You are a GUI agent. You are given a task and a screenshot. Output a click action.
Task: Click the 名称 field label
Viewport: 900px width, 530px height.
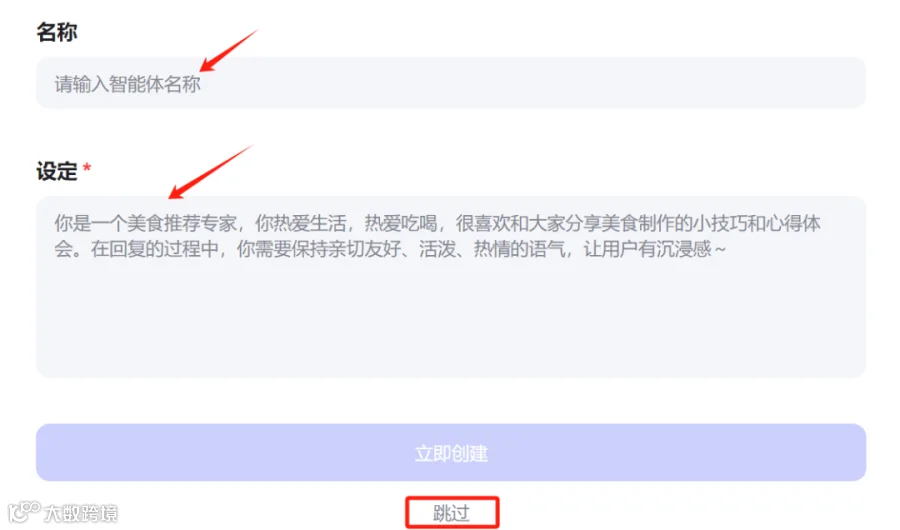point(56,32)
